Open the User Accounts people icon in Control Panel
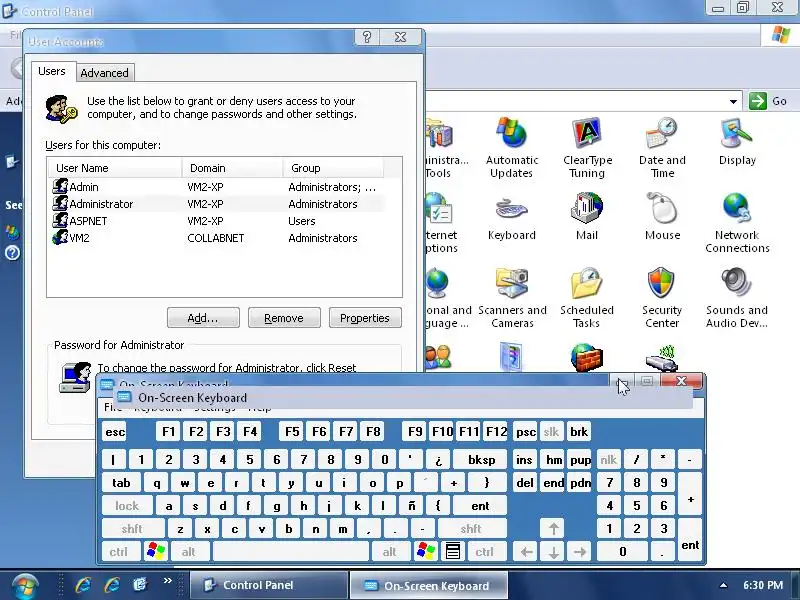The height and width of the screenshot is (600, 800). coord(438,357)
